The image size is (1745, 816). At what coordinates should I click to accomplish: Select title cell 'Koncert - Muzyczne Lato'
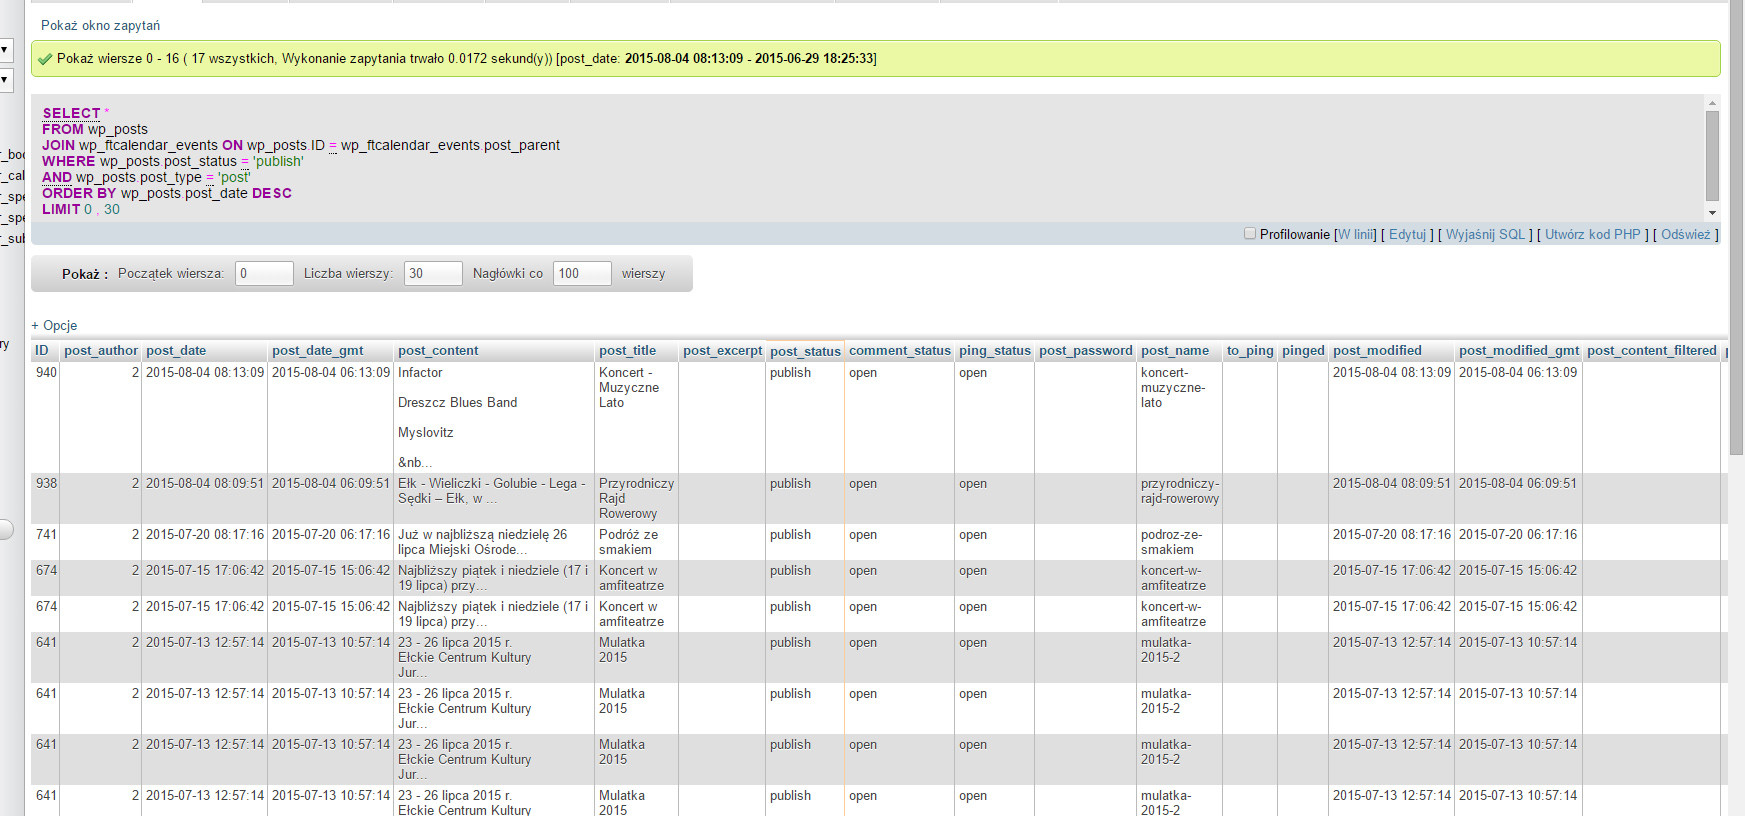pos(629,387)
